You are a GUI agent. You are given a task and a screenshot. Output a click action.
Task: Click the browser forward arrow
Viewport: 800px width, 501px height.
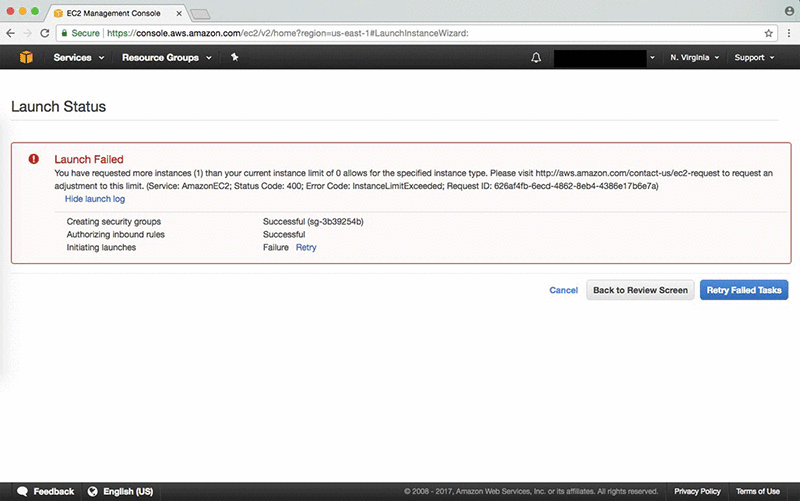pyautogui.click(x=28, y=33)
